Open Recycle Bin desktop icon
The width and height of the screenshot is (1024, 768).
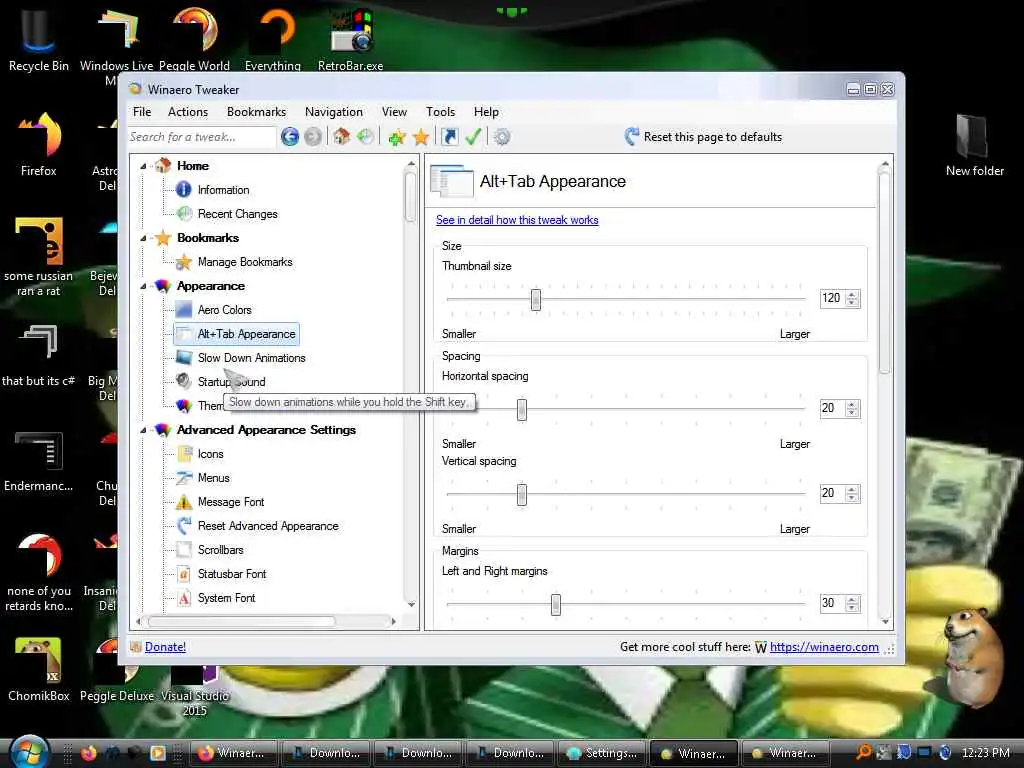[38, 39]
